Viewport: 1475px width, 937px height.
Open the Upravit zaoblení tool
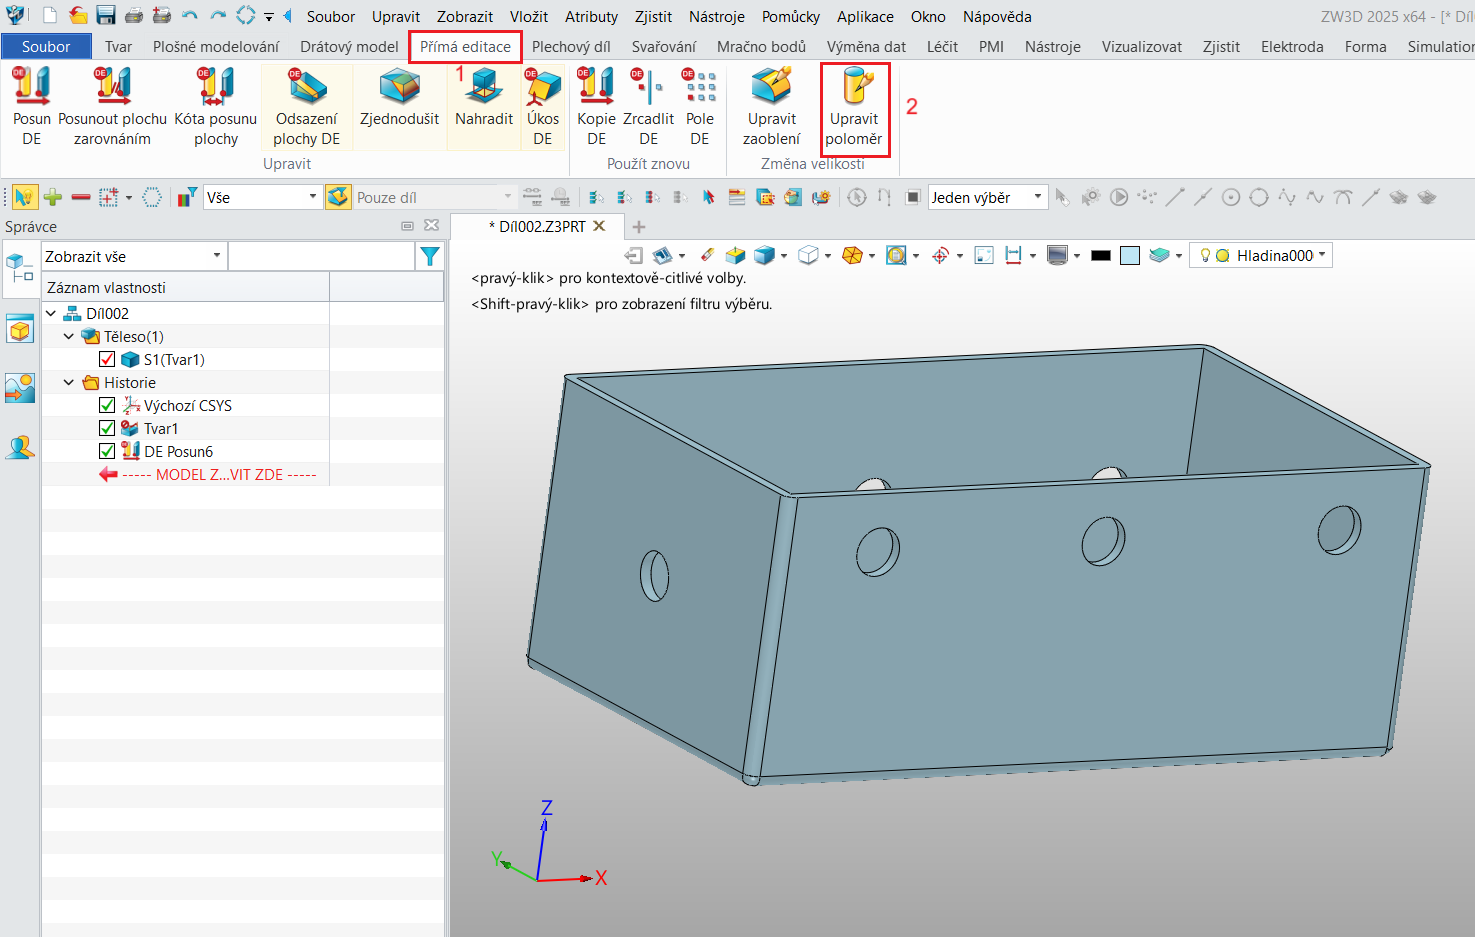point(772,107)
